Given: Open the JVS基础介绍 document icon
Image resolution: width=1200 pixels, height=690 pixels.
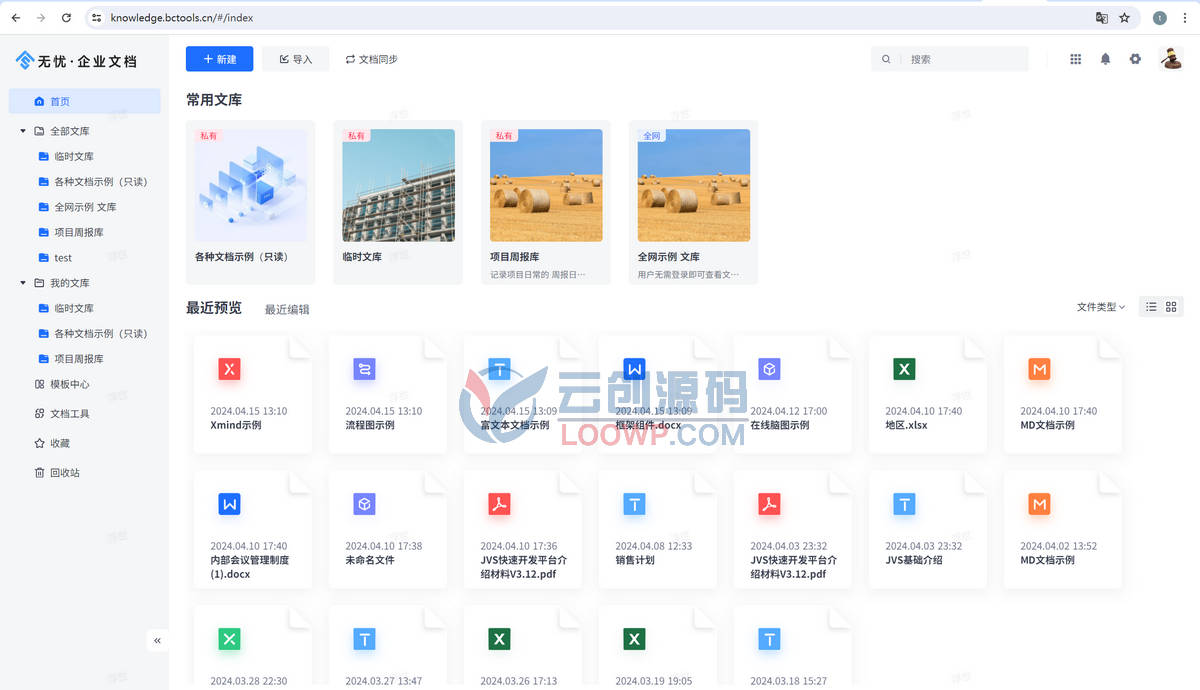Looking at the screenshot, I should (x=904, y=505).
